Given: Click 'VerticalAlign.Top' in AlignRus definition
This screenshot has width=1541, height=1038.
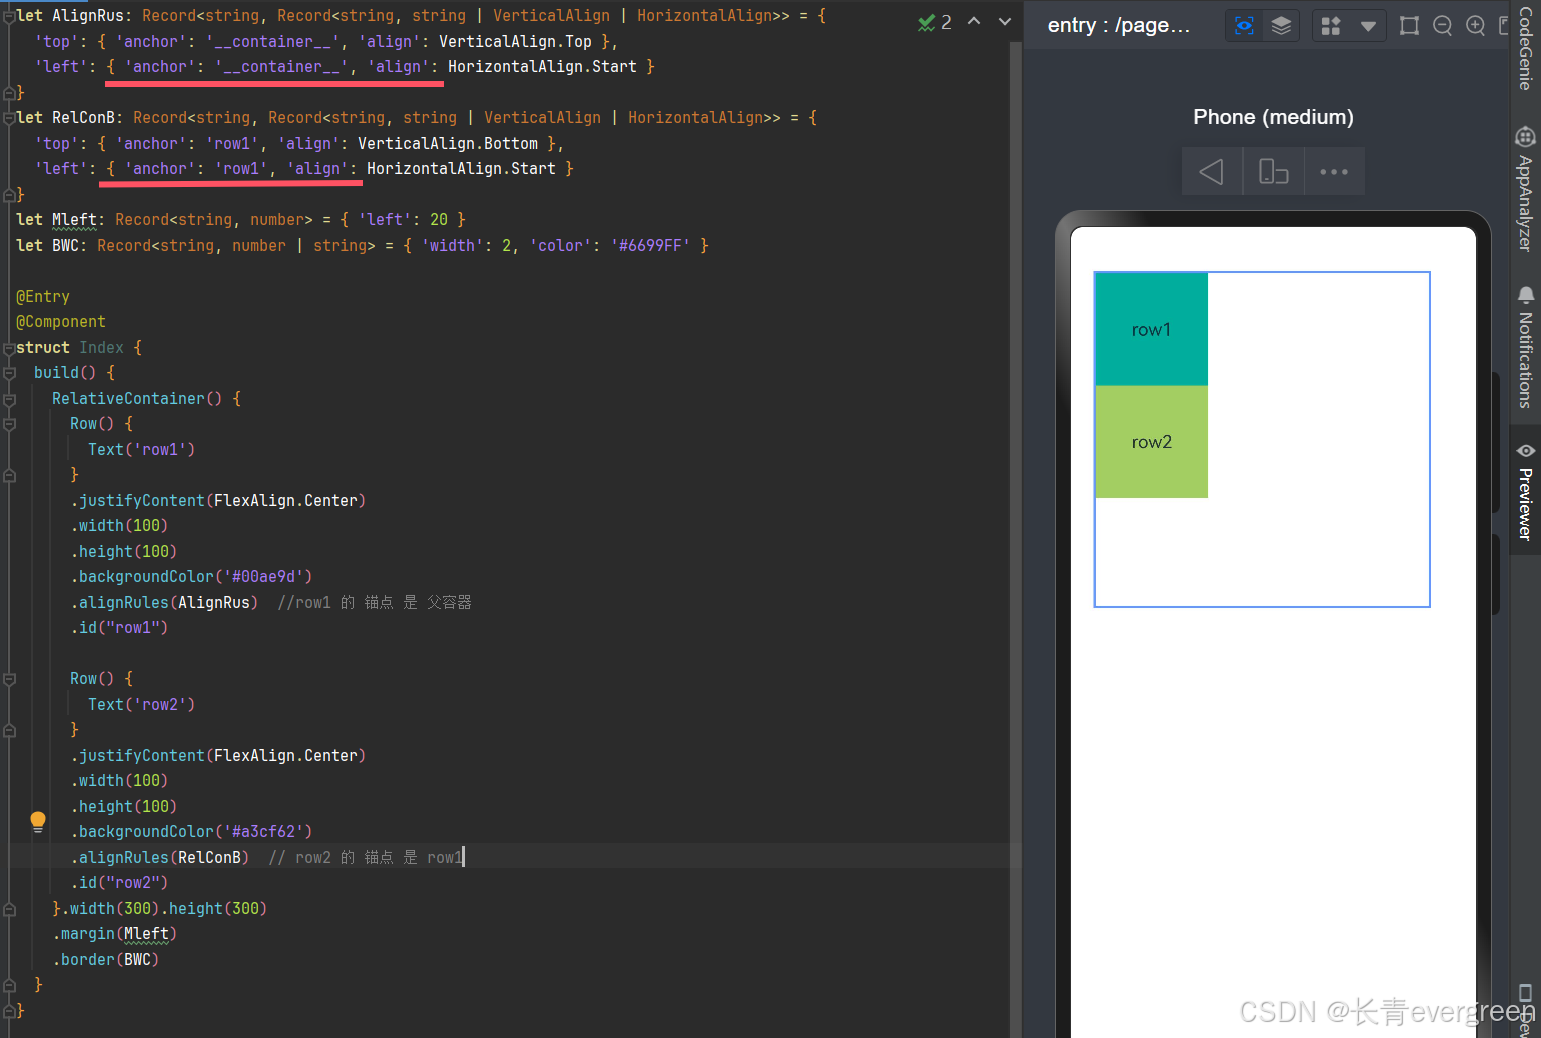Looking at the screenshot, I should click(515, 41).
